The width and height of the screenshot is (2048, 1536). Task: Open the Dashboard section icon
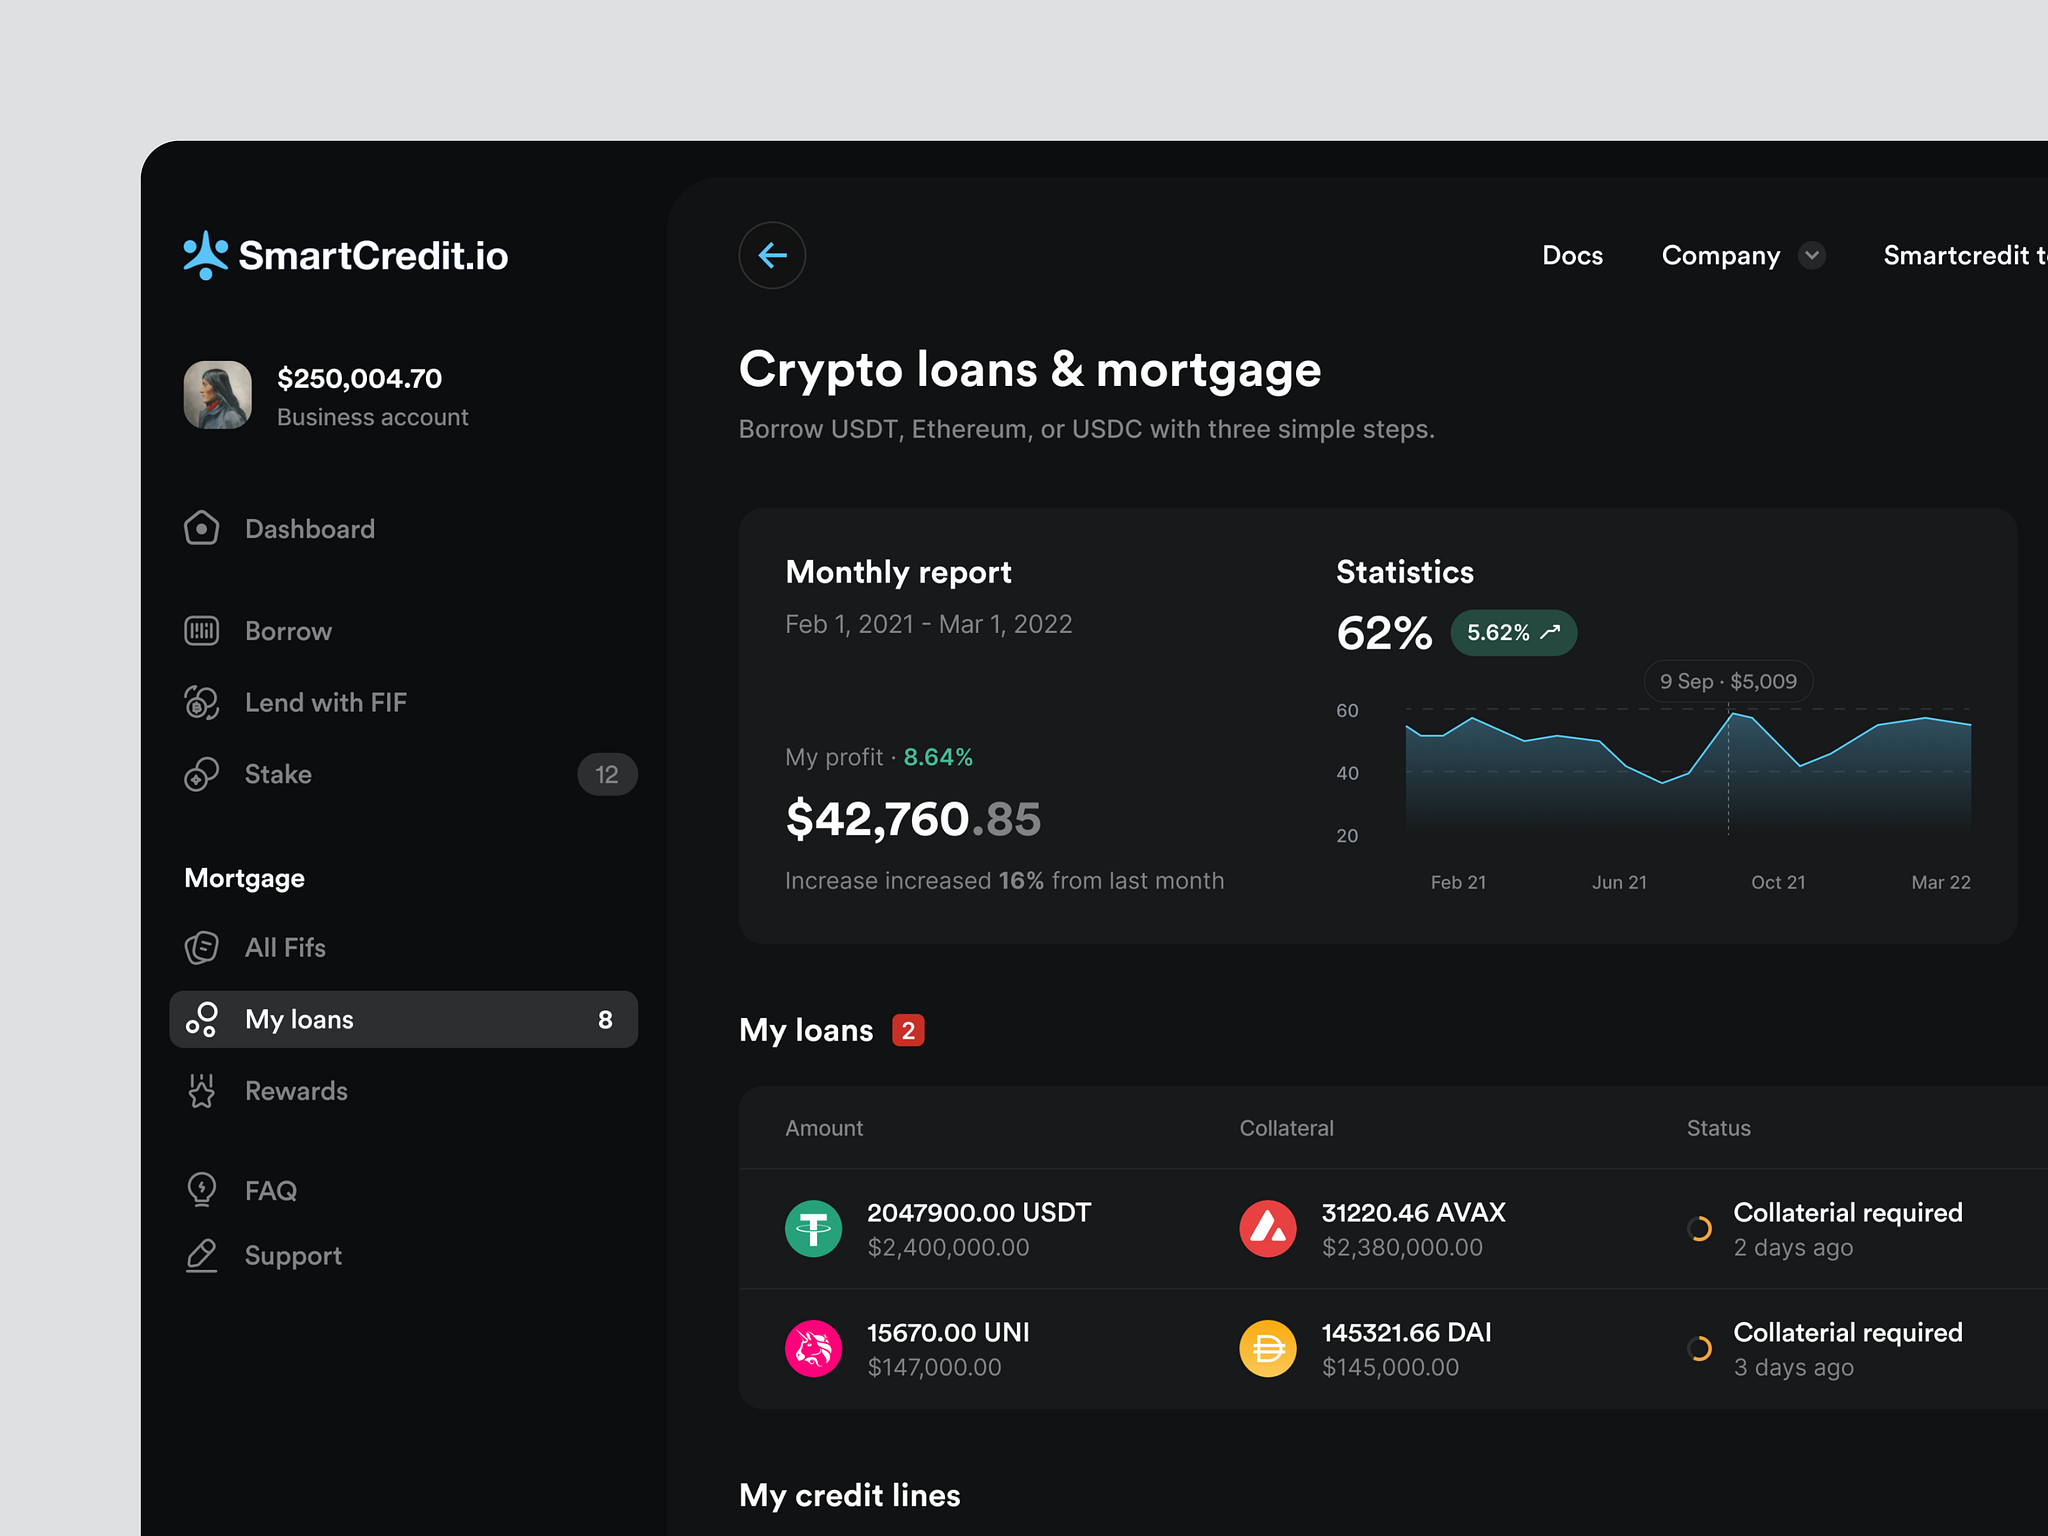[202, 528]
